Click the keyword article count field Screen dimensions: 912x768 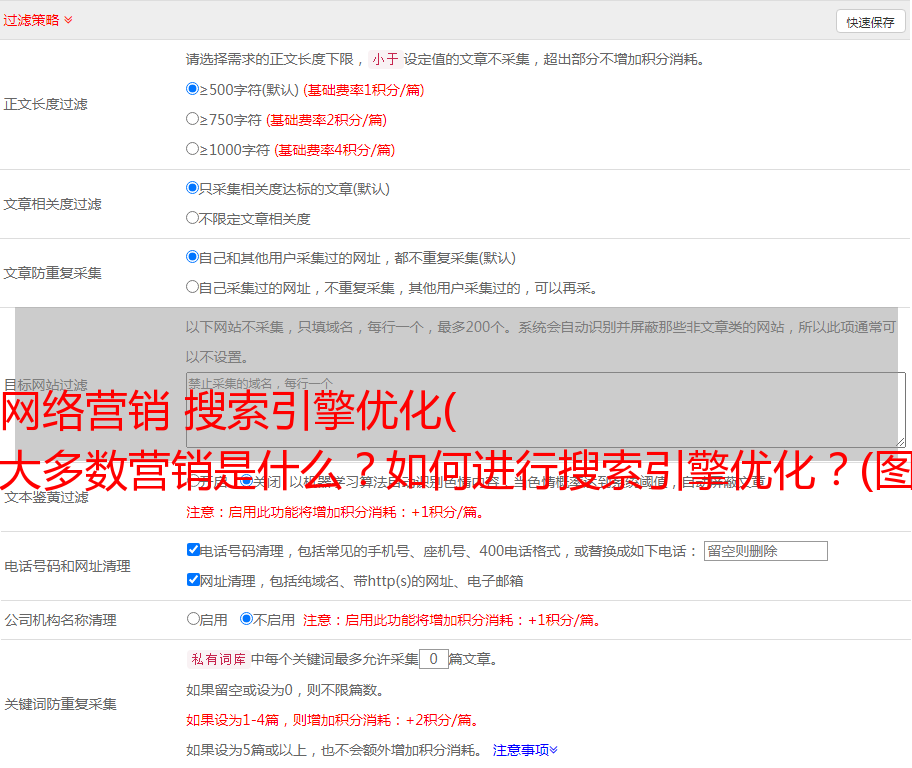pos(433,659)
